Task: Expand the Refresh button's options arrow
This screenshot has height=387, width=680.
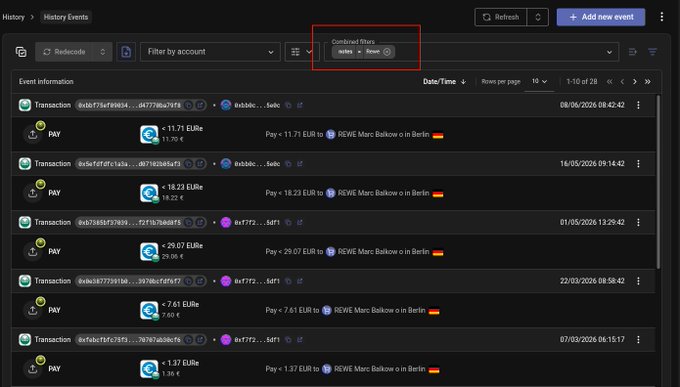Action: [538, 17]
